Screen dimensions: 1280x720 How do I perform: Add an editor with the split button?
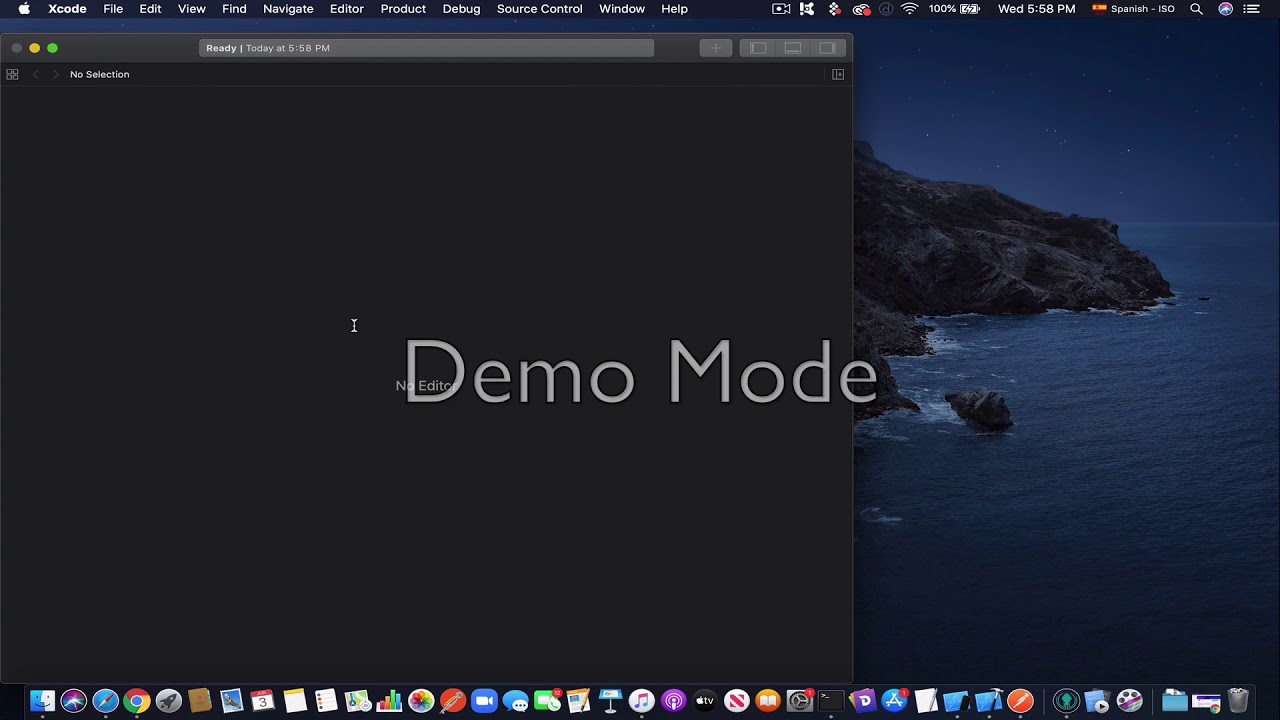coord(838,74)
